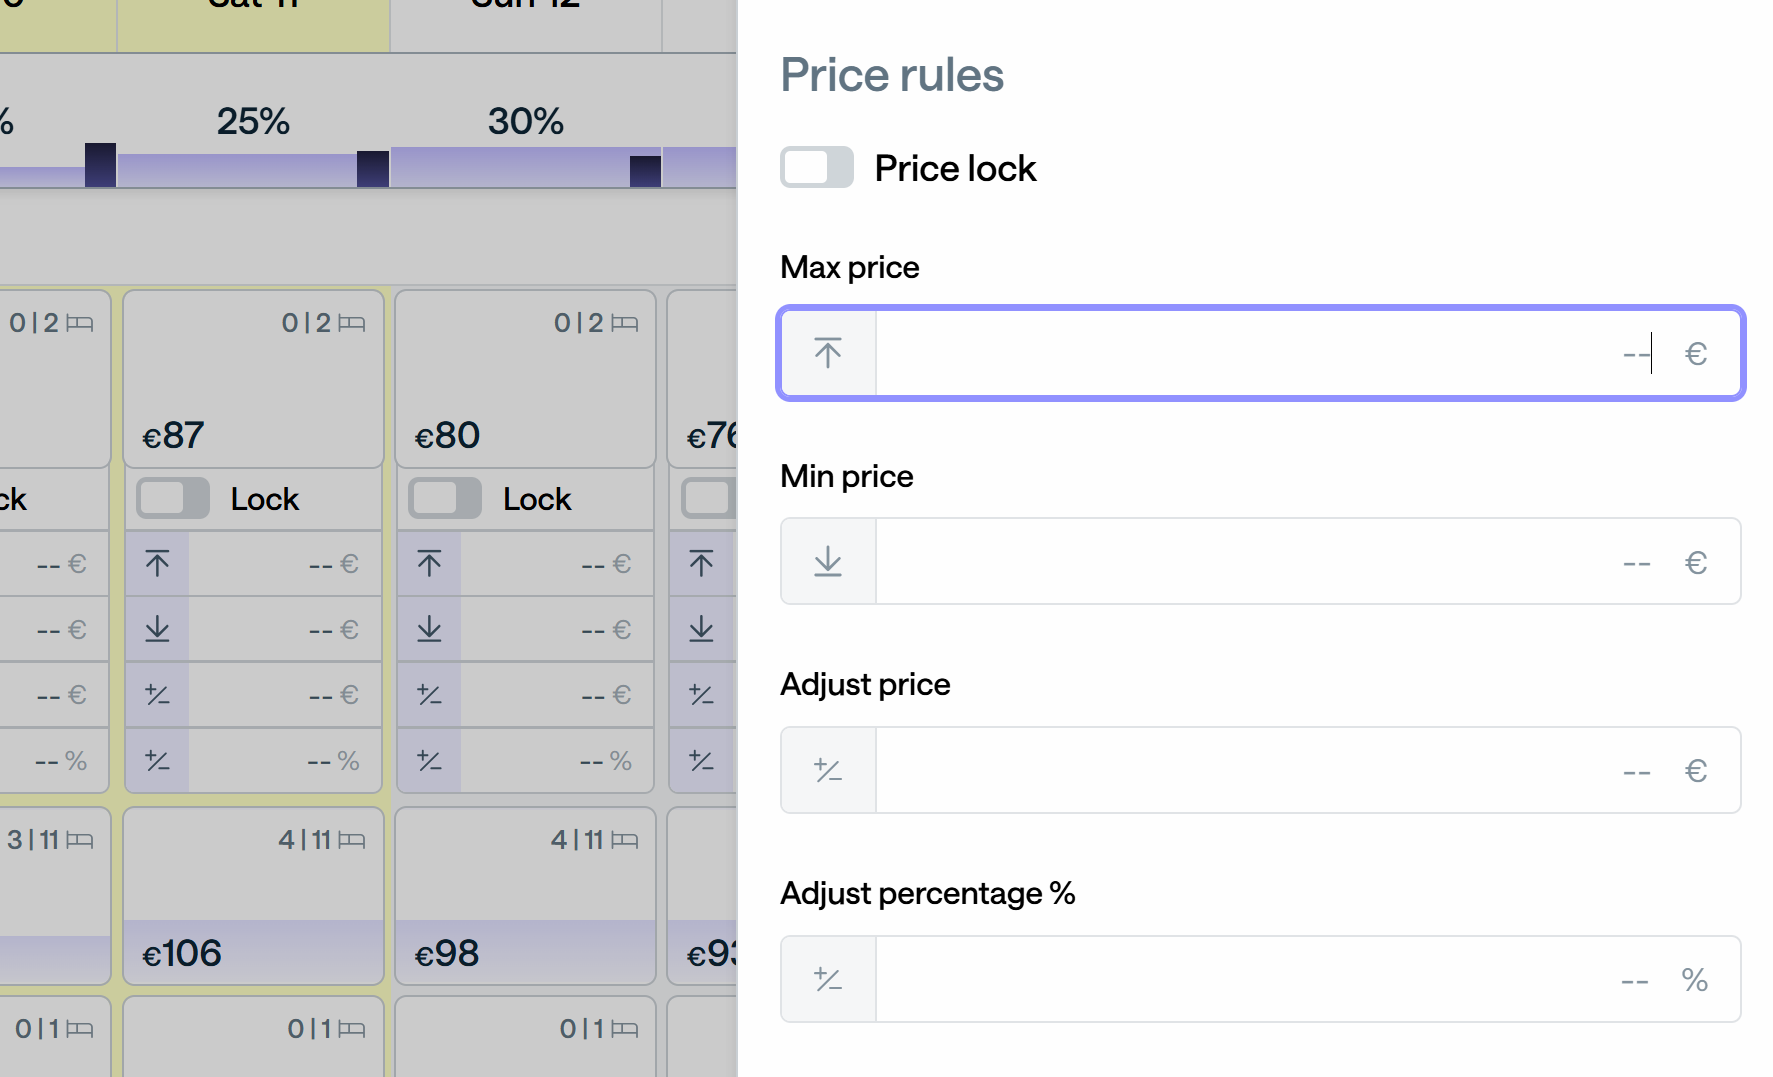Click the max price up-arrow icon in Price rules
Image resolution: width=1773 pixels, height=1077 pixels.
(x=828, y=353)
